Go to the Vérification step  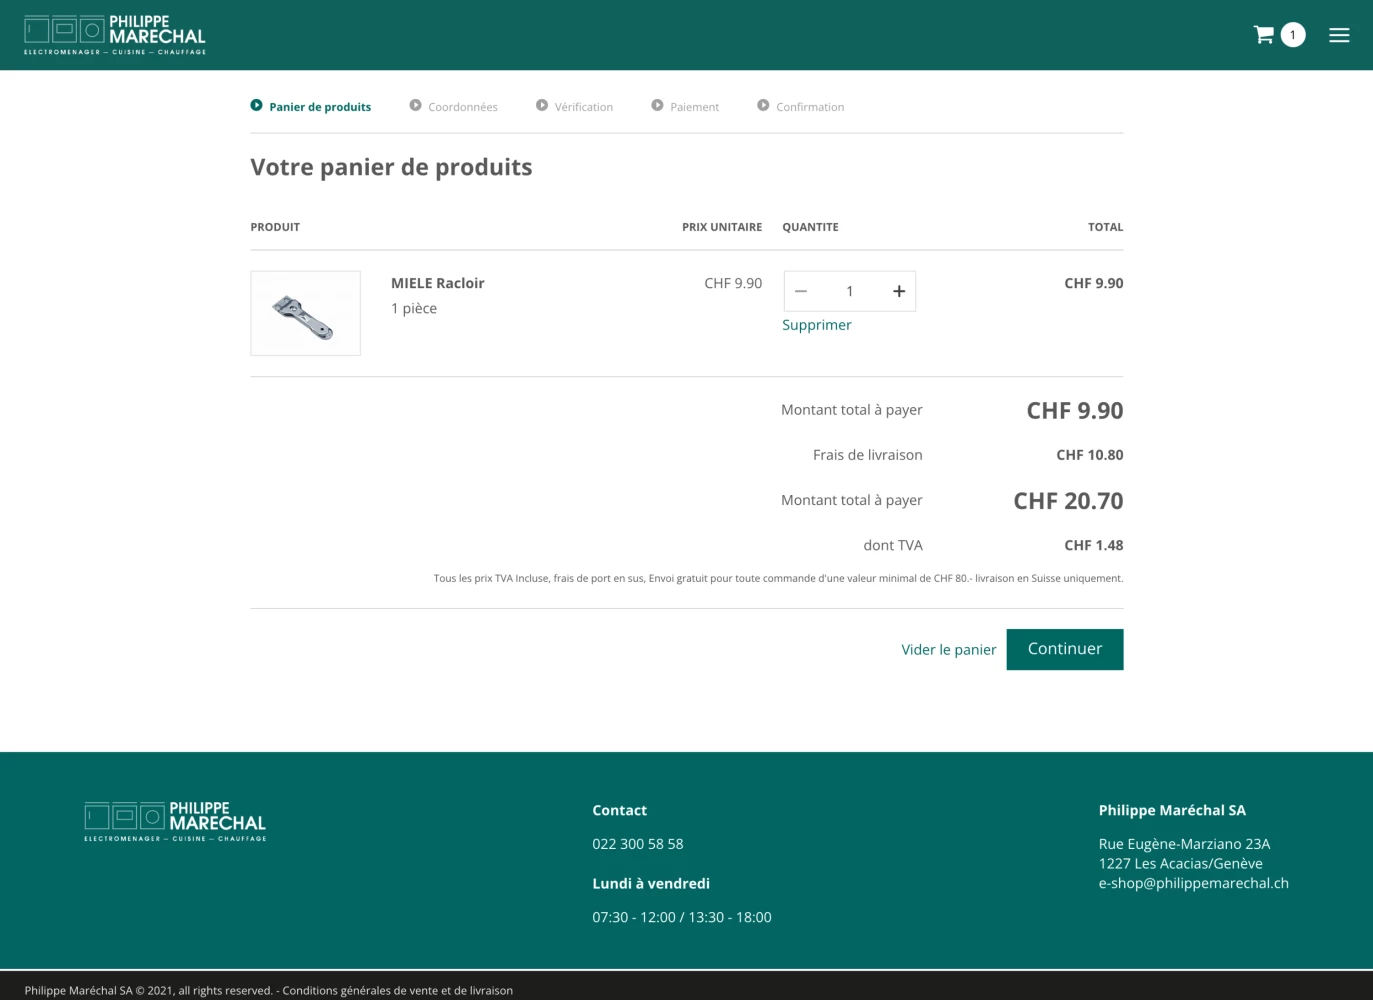pyautogui.click(x=583, y=107)
